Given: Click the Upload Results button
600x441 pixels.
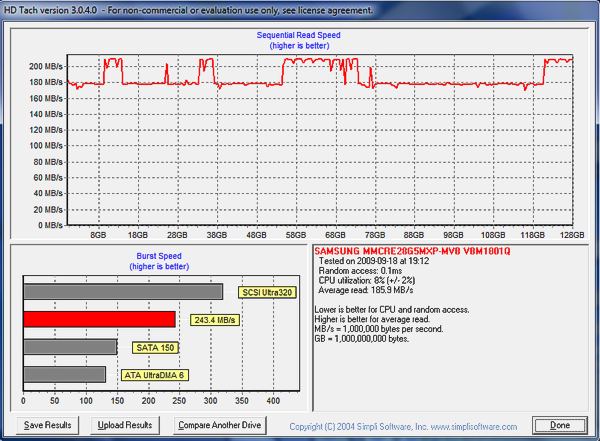Looking at the screenshot, I should (125, 425).
